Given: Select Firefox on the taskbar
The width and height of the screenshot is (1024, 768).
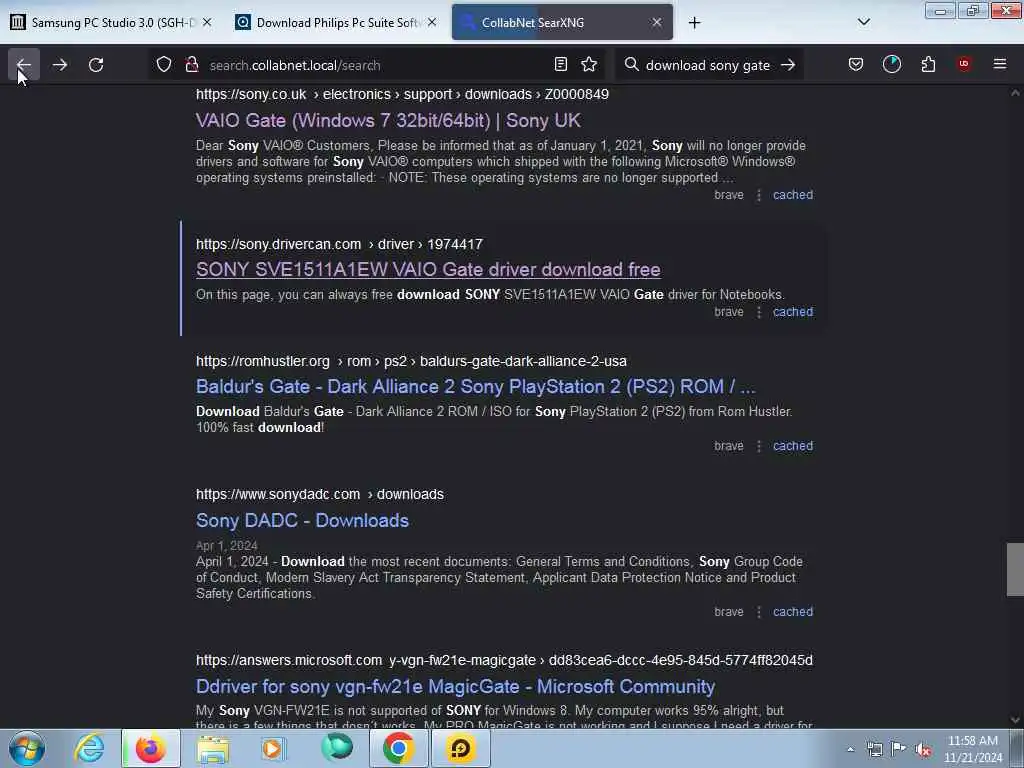Looking at the screenshot, I should [x=151, y=748].
